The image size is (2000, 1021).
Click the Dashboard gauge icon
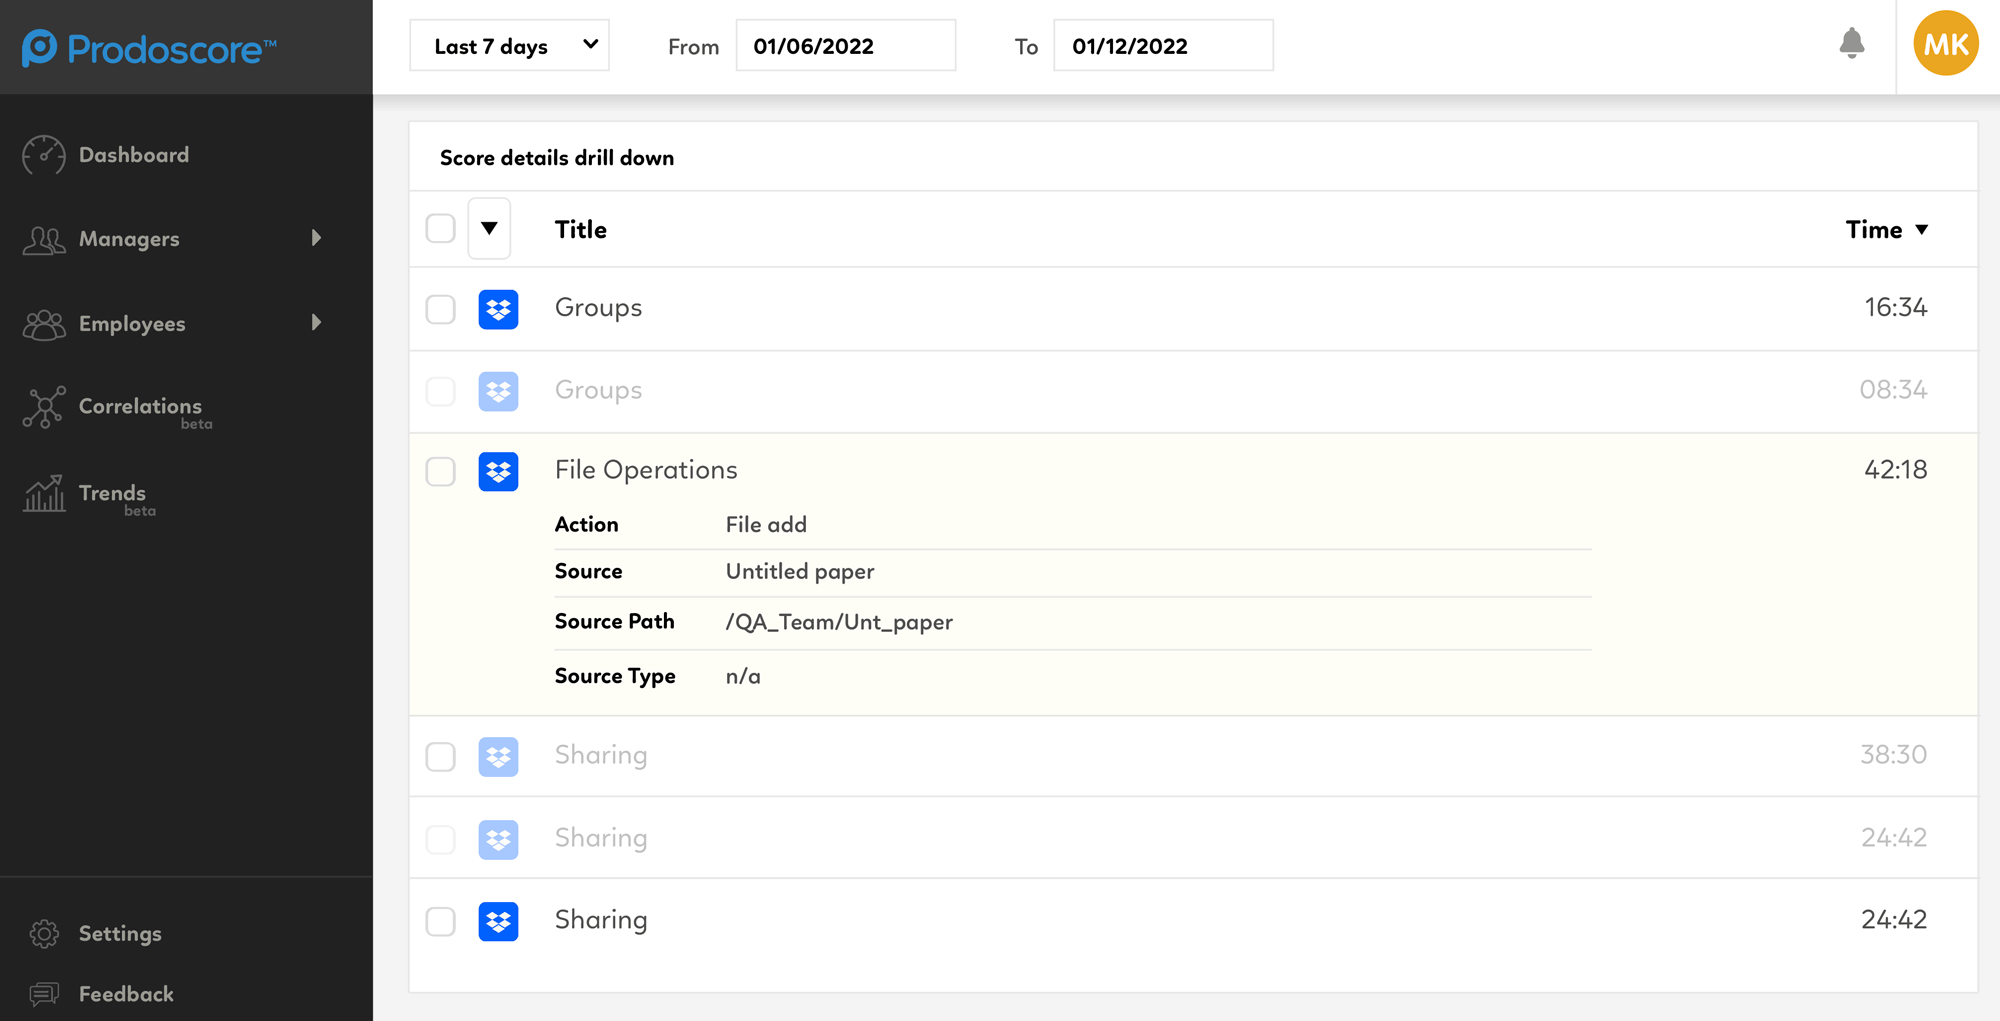pos(44,155)
